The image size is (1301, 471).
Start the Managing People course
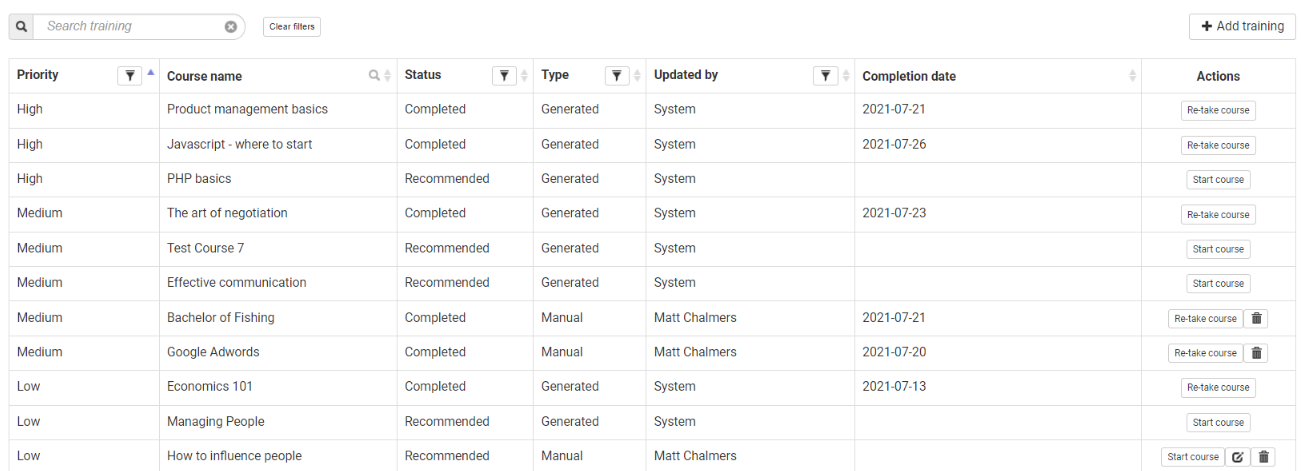coord(1218,422)
